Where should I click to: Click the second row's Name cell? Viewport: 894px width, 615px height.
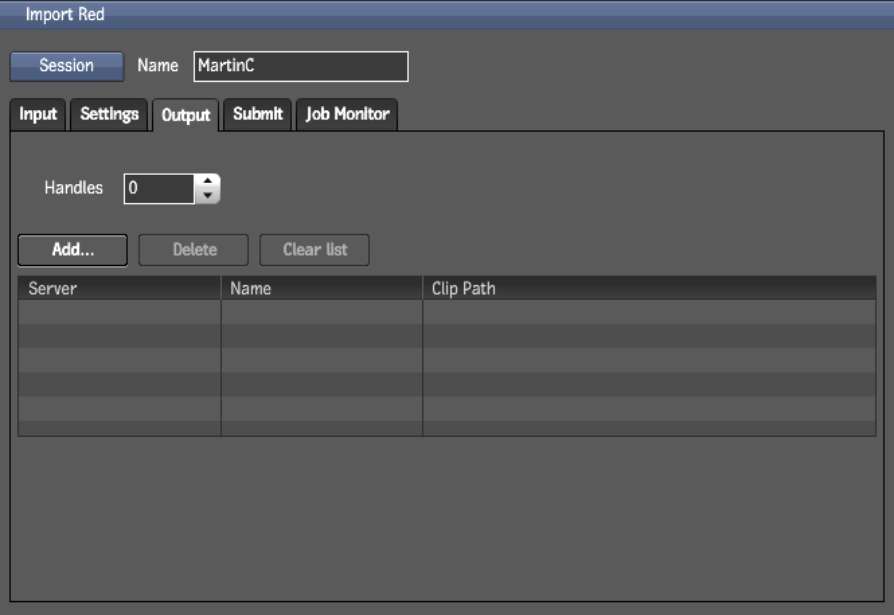321,336
